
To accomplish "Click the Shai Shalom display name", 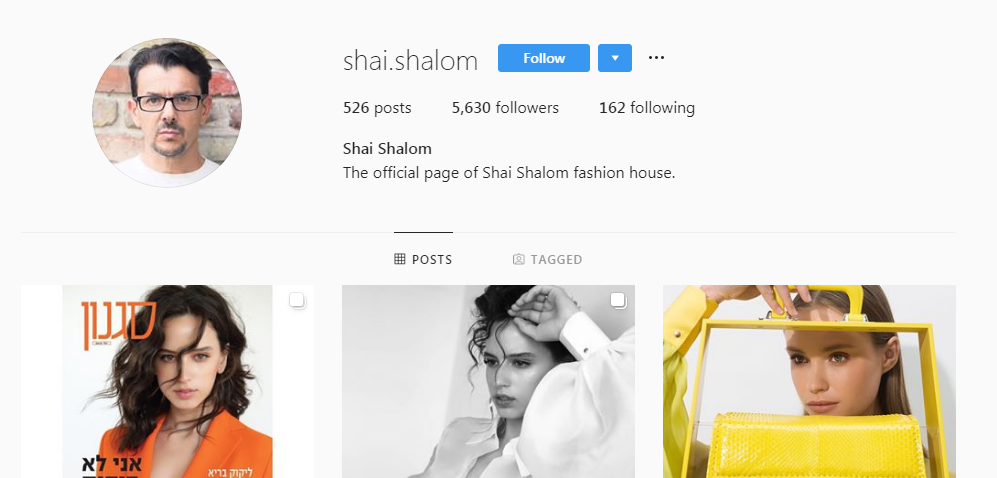I will coord(387,149).
